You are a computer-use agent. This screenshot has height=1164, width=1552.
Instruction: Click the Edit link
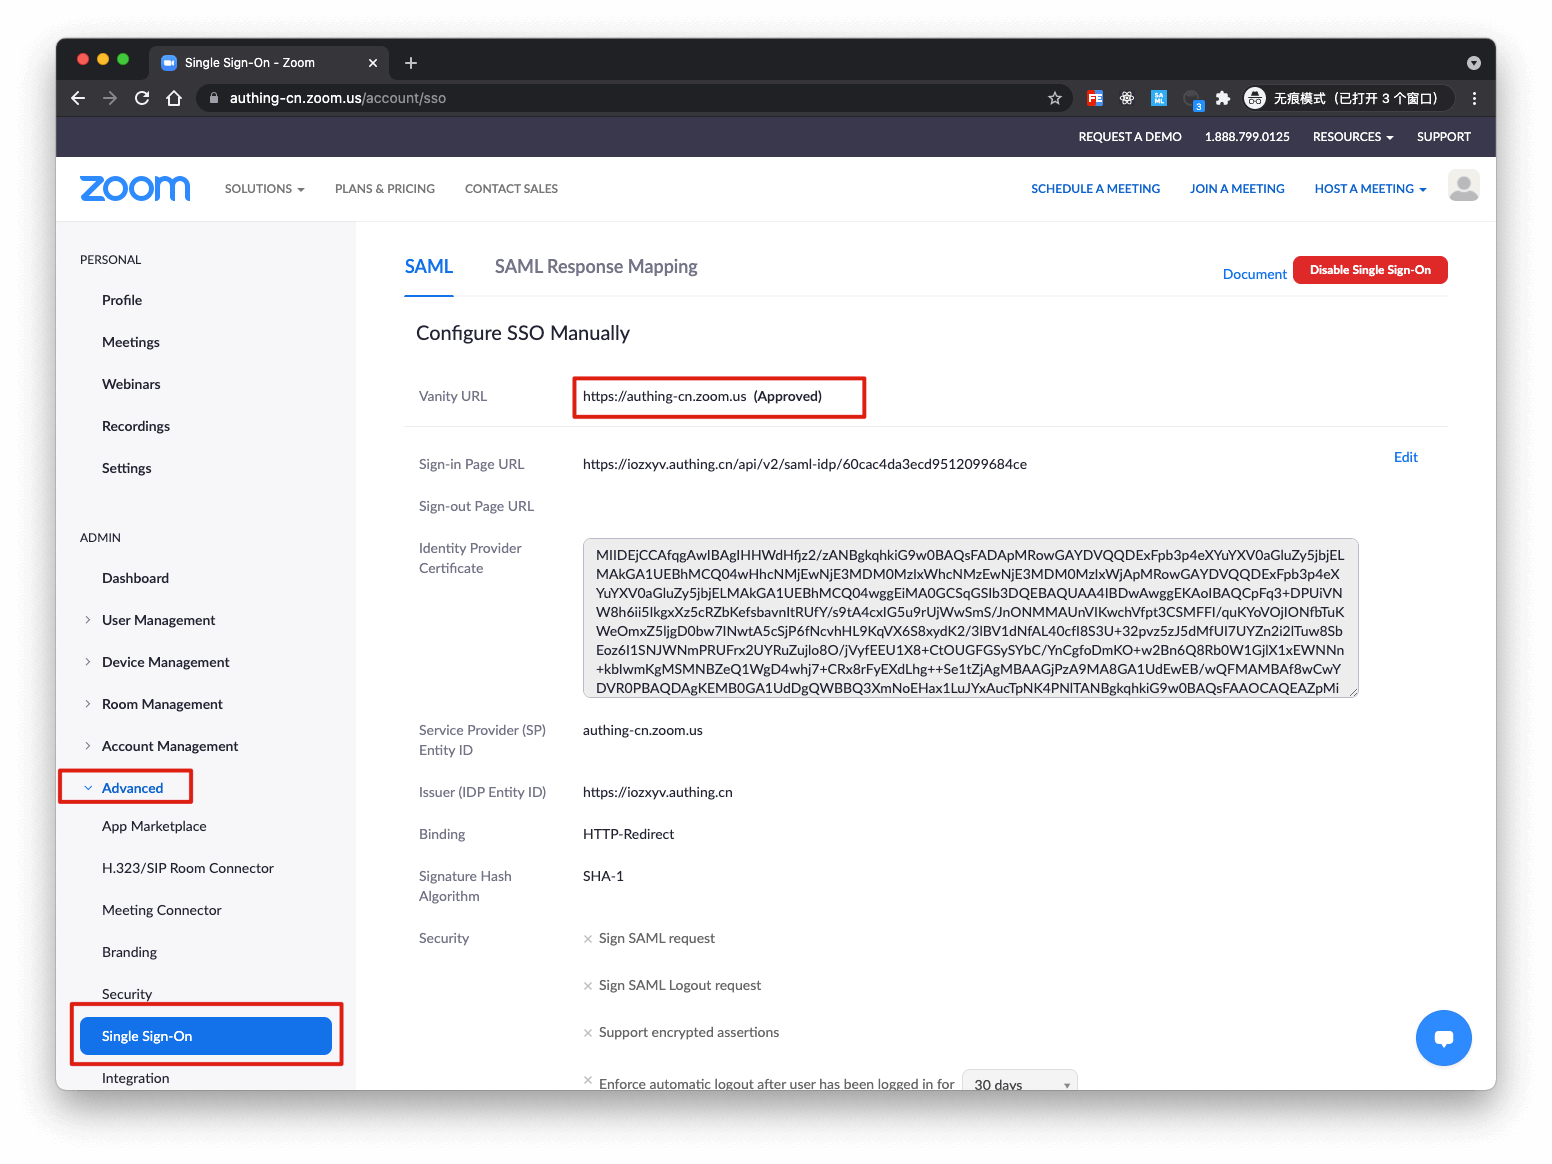coord(1405,457)
